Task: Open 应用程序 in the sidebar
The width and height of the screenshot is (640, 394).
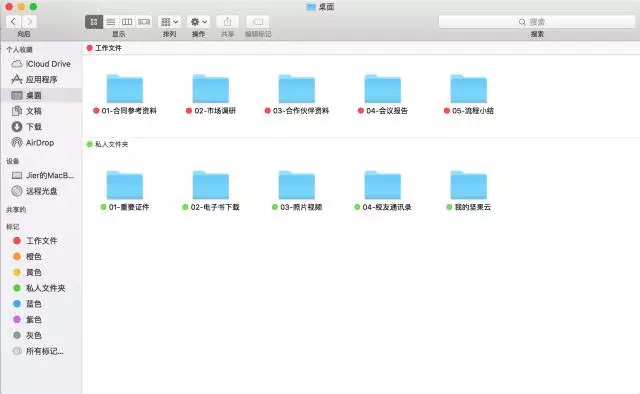Action: tap(41, 80)
